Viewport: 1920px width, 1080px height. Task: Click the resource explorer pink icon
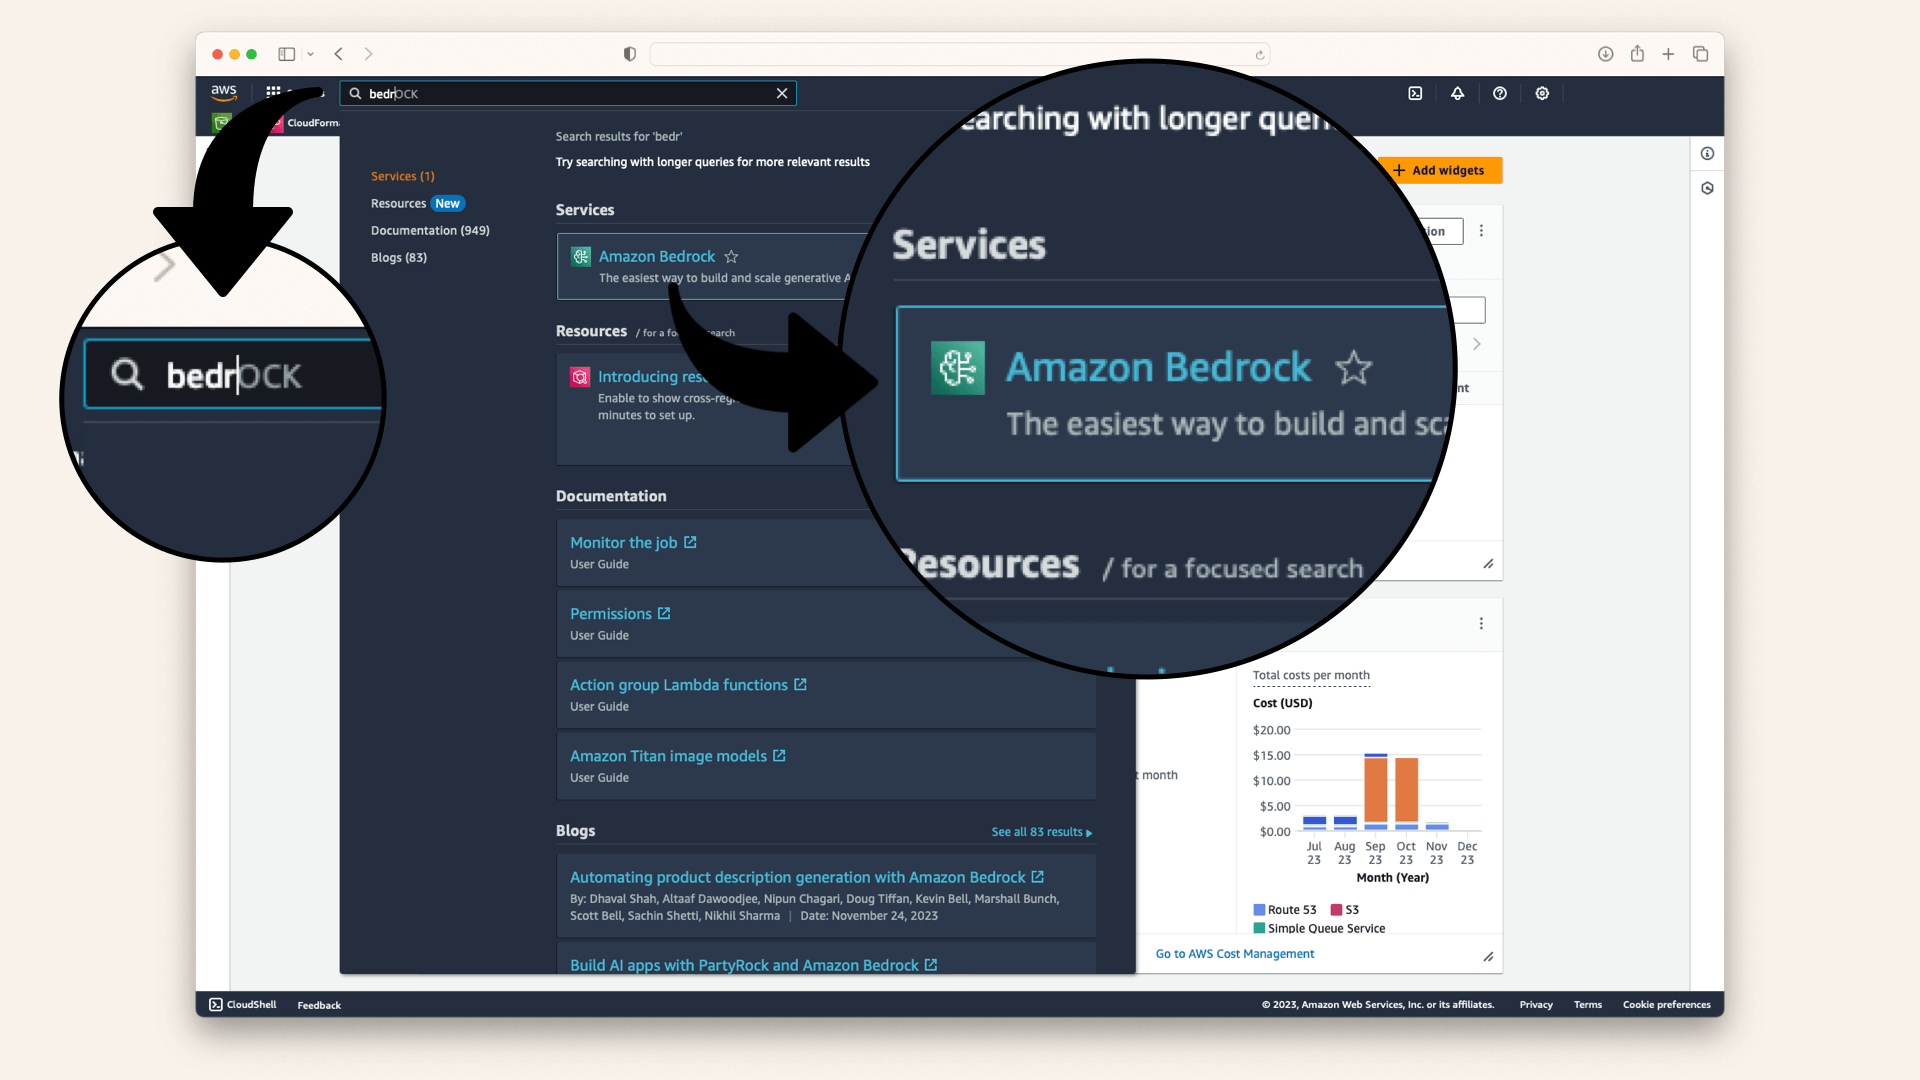(580, 377)
